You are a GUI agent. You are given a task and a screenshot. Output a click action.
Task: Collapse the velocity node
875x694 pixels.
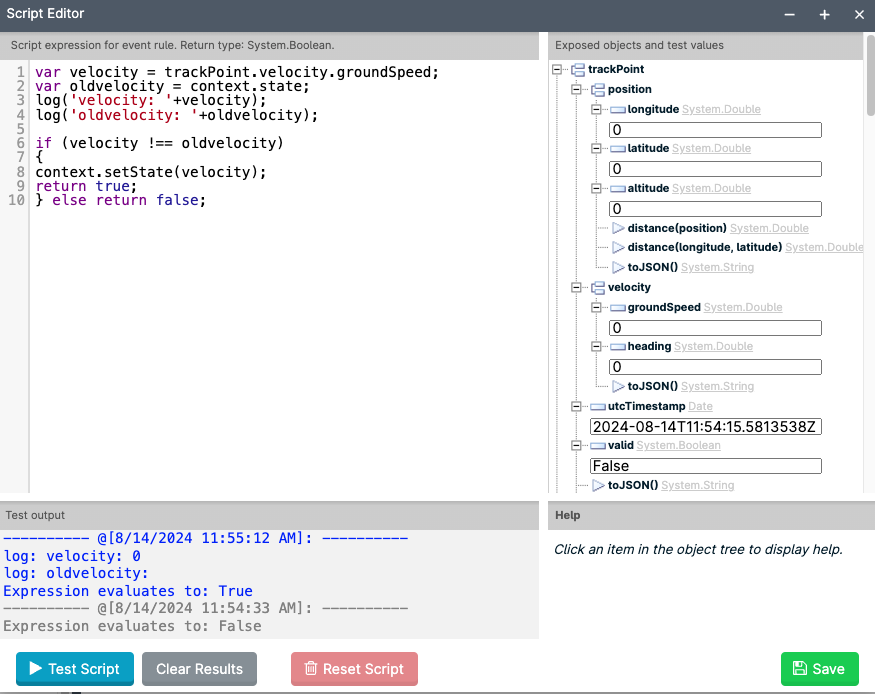click(576, 287)
